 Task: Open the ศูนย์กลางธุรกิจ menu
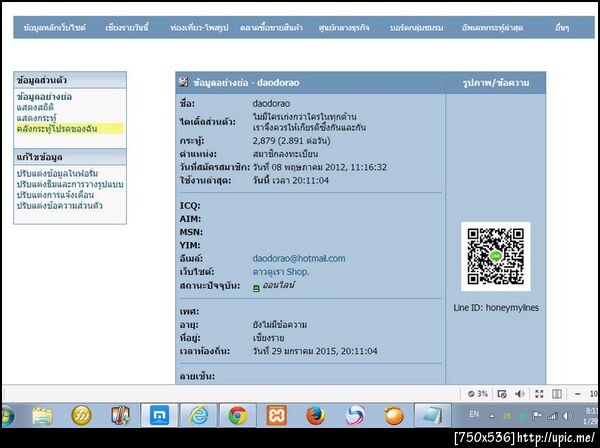coord(344,28)
